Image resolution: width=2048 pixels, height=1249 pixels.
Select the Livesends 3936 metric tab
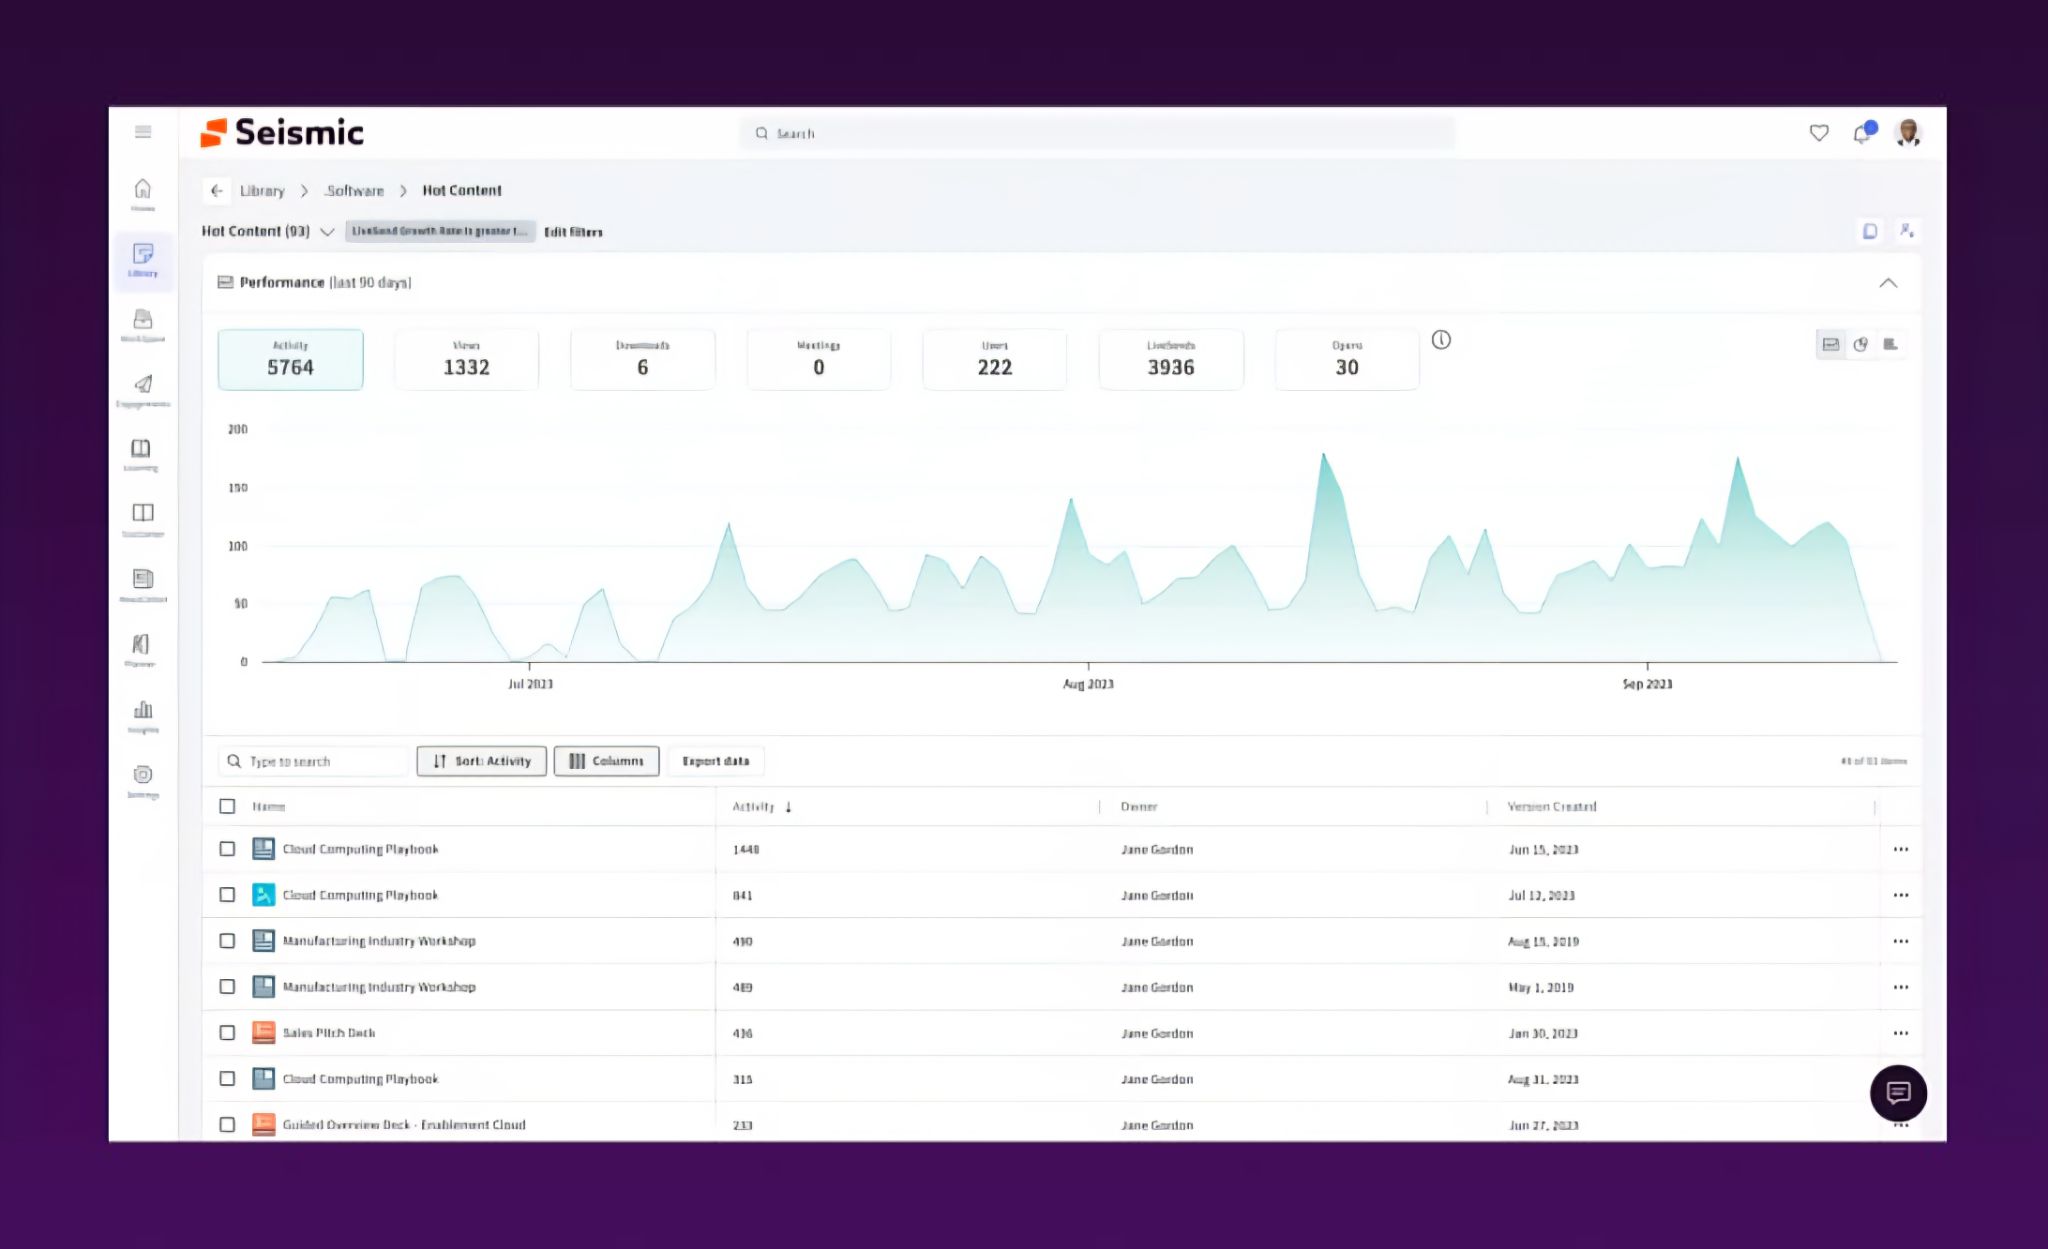[x=1171, y=359]
